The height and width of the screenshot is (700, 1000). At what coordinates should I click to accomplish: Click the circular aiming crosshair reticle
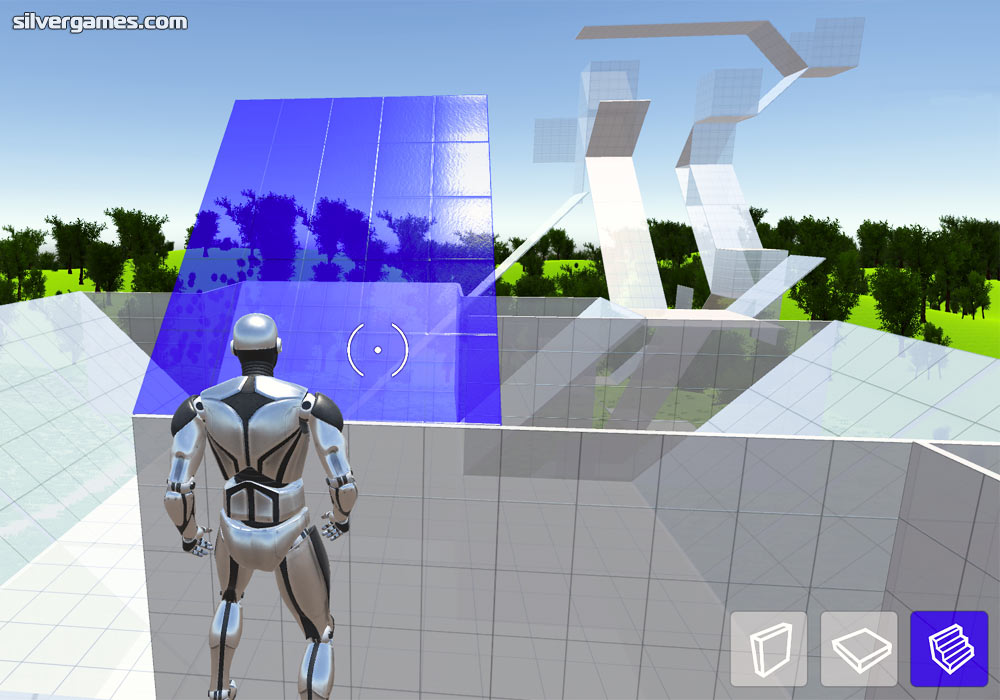(377, 350)
